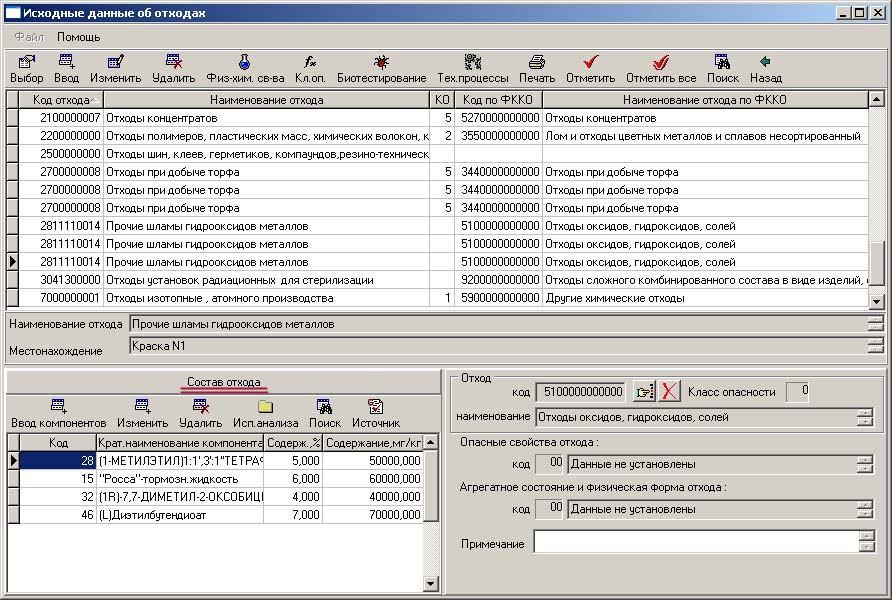
Task: Click the red X clear code button
Action: coord(670,391)
